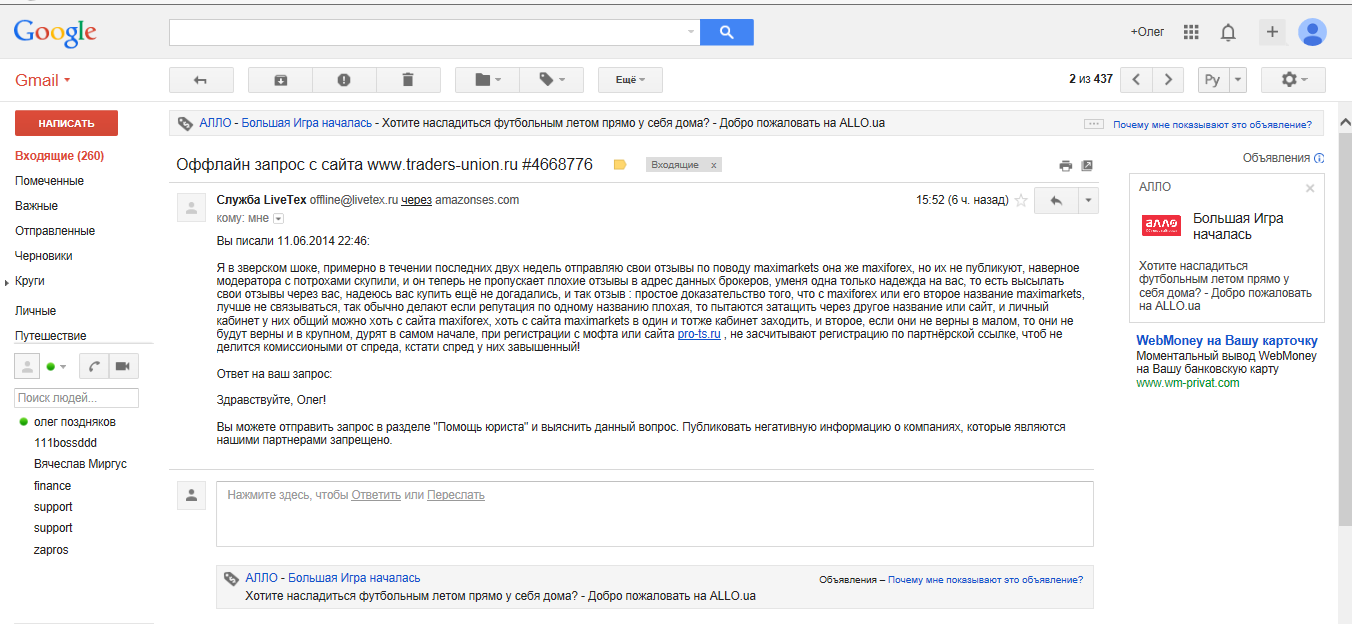The width and height of the screenshot is (1352, 624).
Task: Open the Move to folder dropdown
Action: pyautogui.click(x=488, y=80)
